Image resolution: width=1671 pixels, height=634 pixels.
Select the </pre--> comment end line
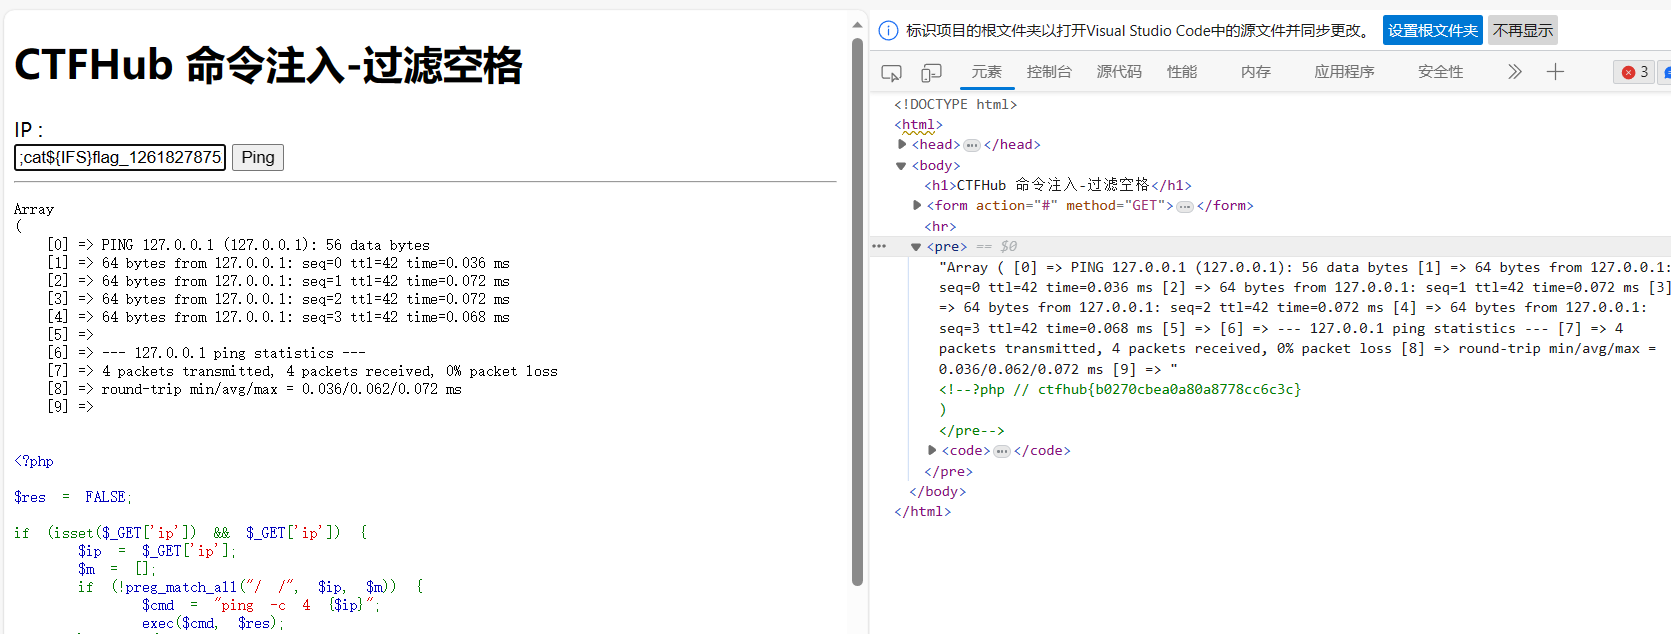[972, 431]
